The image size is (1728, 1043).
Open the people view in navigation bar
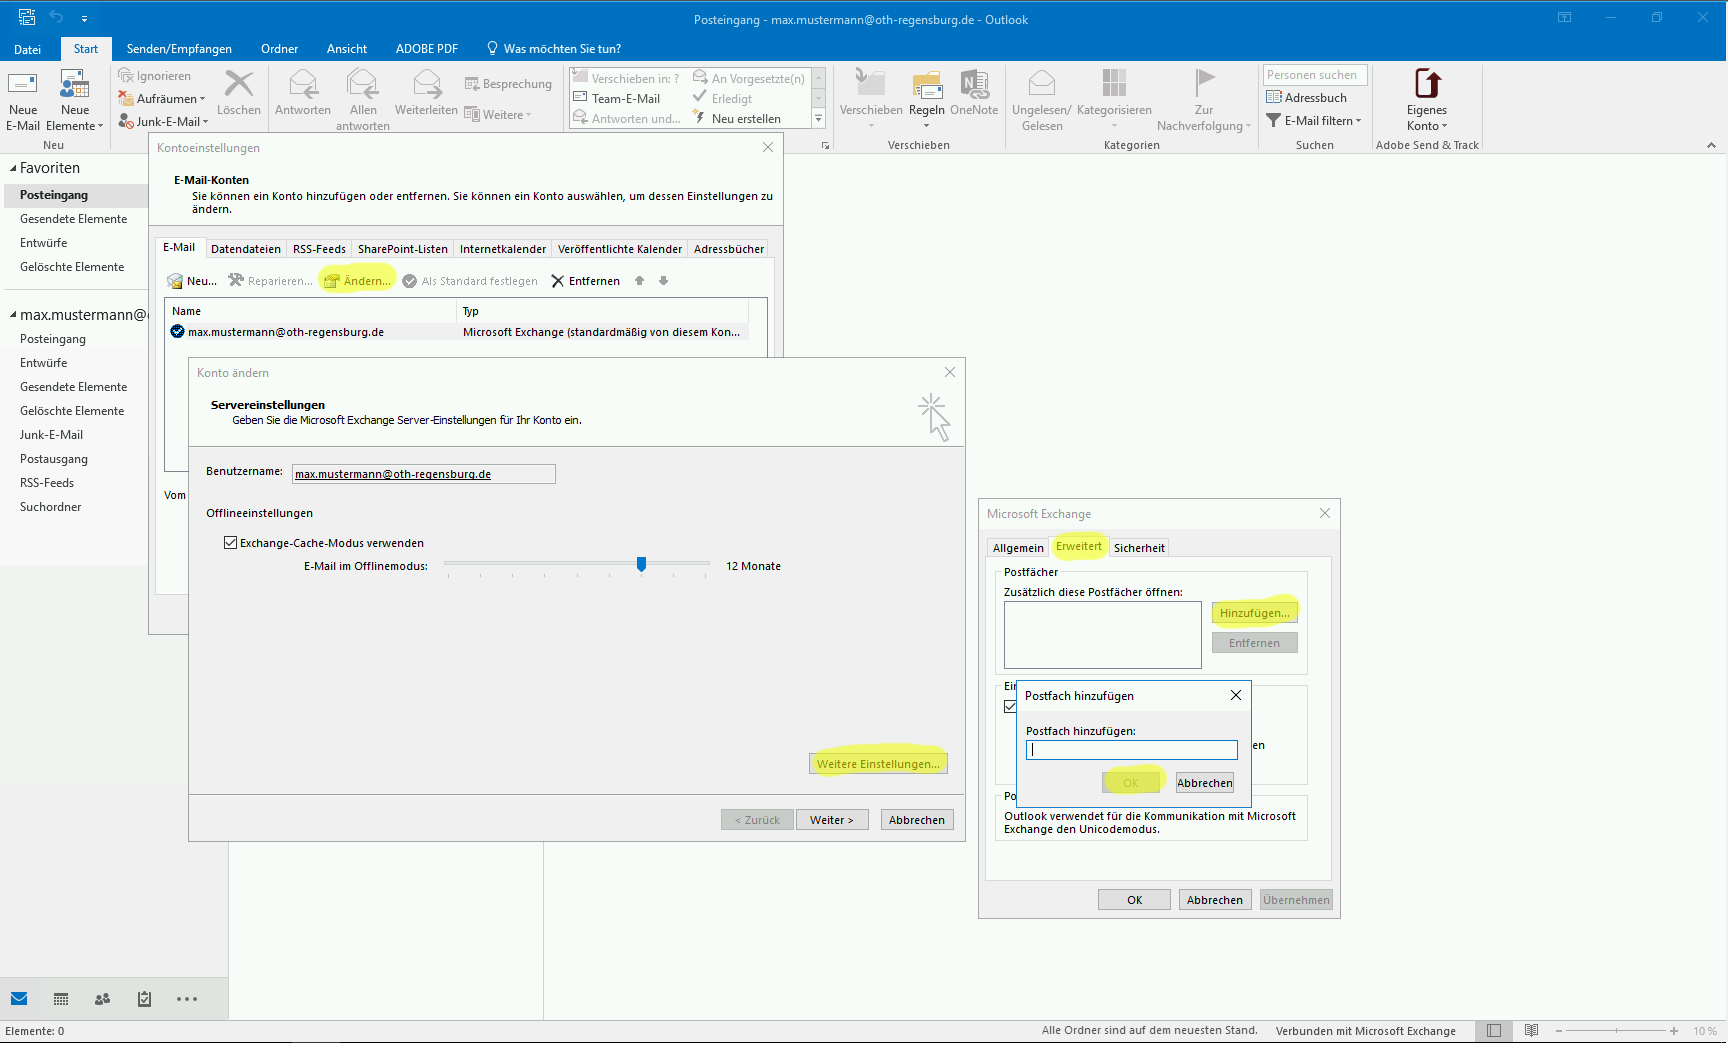(x=102, y=999)
